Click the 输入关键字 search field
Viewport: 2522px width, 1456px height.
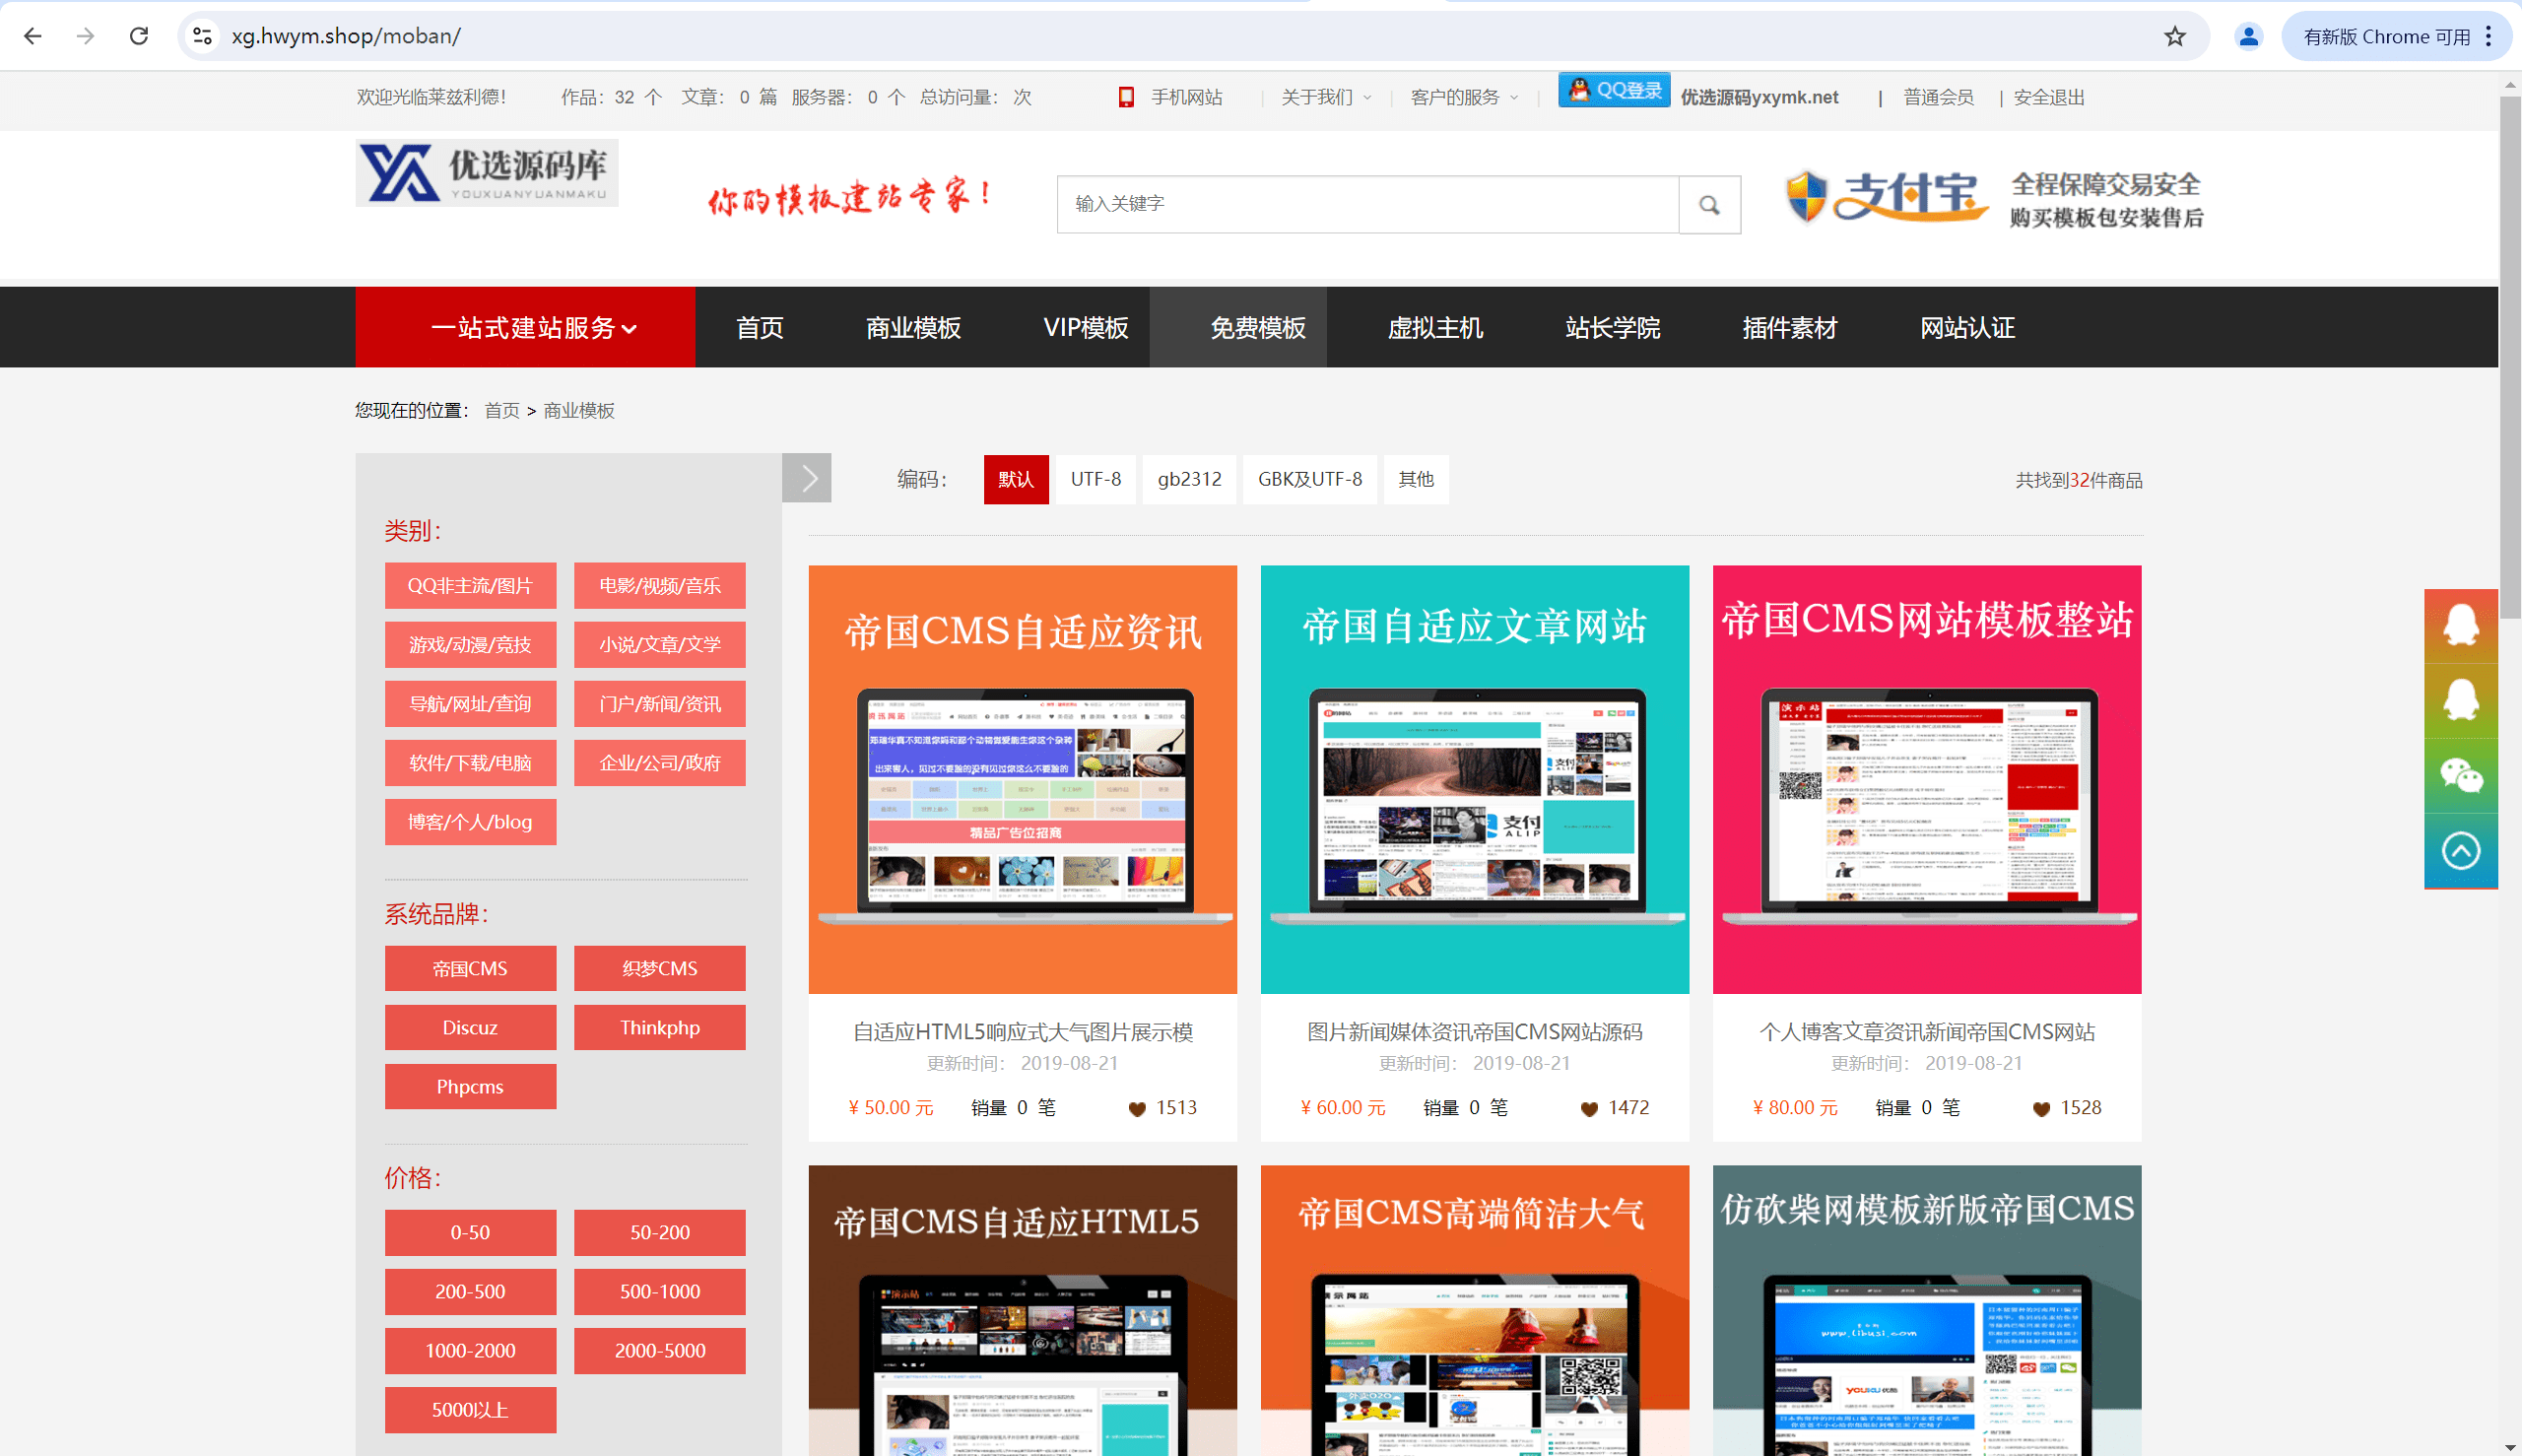pyautogui.click(x=1367, y=204)
